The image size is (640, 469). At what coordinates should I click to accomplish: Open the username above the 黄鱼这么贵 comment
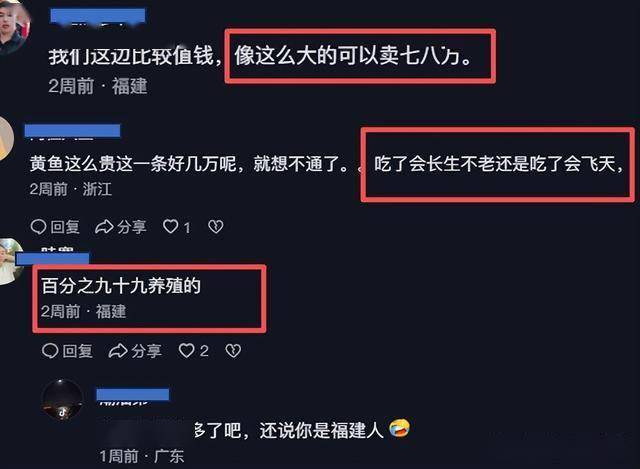73,131
